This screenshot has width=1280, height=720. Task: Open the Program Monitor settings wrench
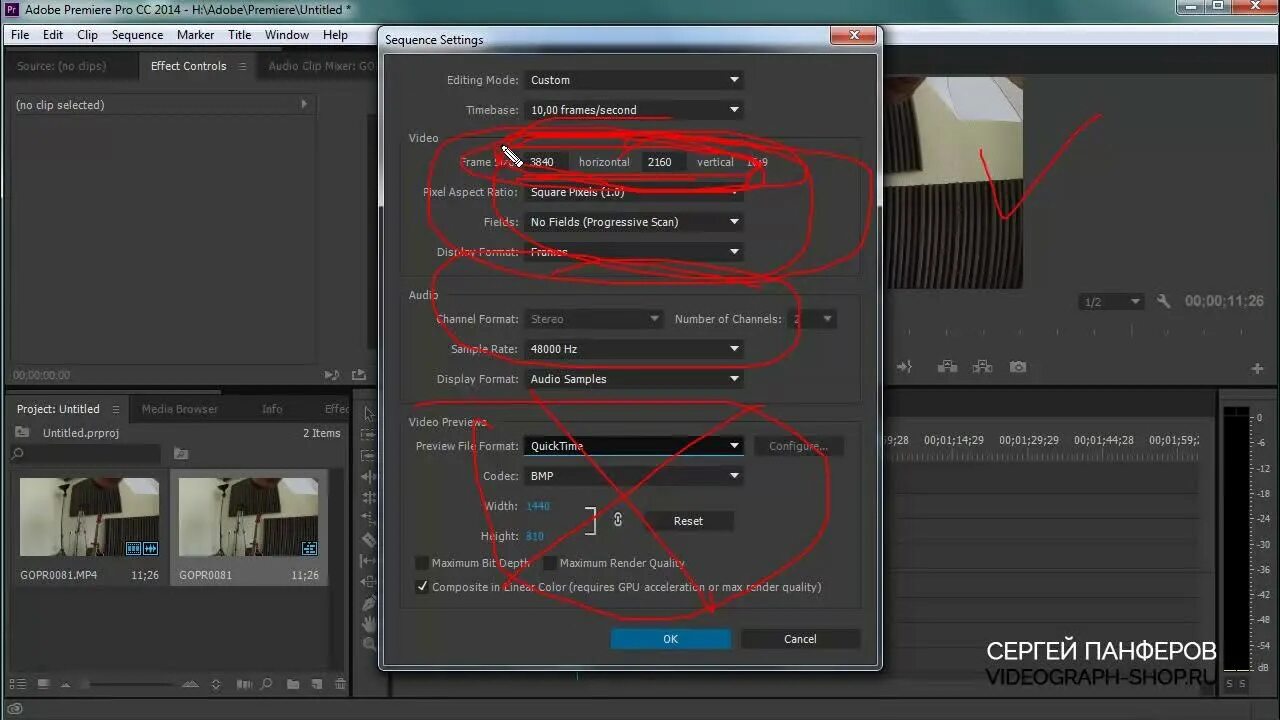[x=1164, y=301]
